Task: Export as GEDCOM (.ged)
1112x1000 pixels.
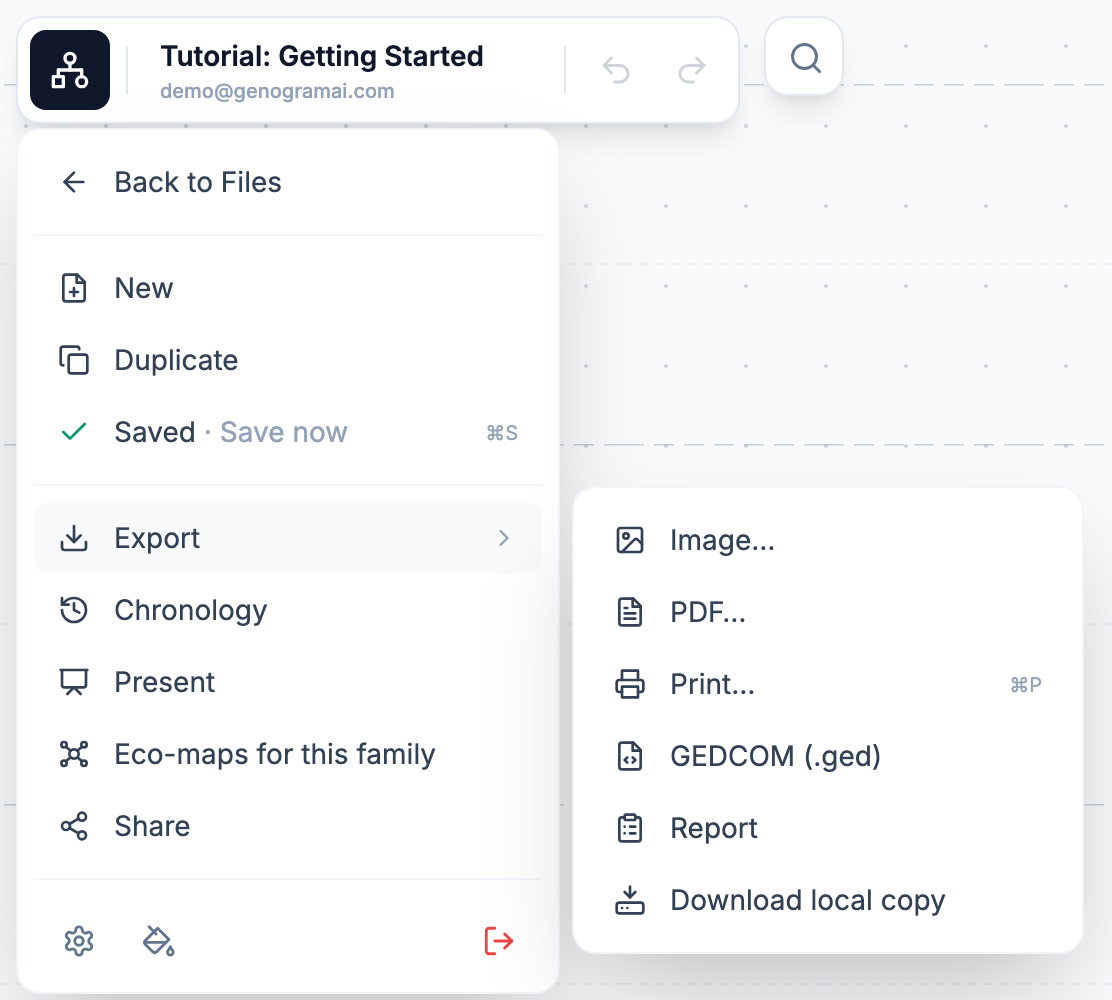Action: (x=827, y=756)
